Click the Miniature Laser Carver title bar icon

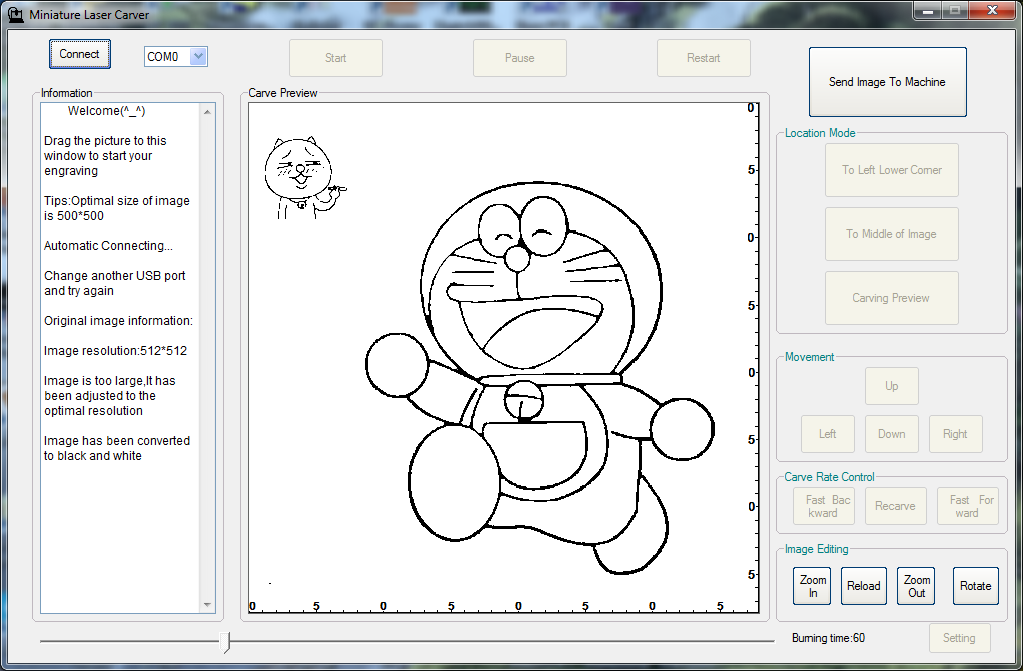(x=16, y=14)
